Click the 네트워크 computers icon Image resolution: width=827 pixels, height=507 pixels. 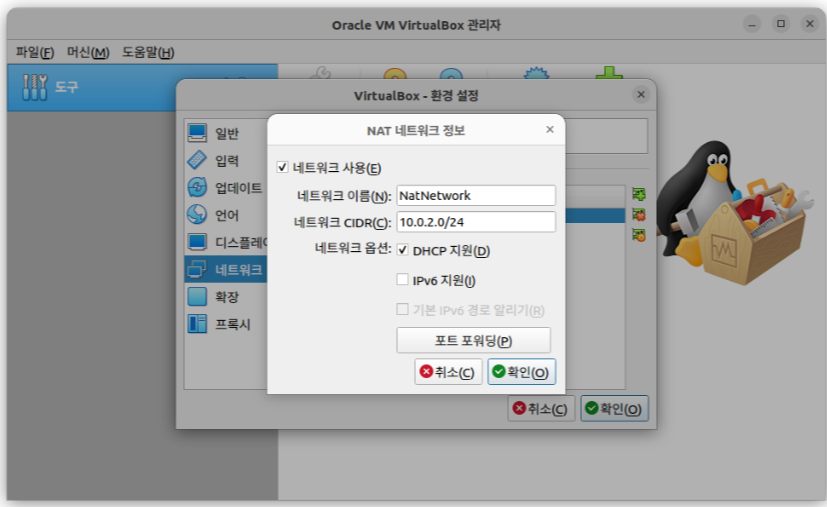[197, 269]
